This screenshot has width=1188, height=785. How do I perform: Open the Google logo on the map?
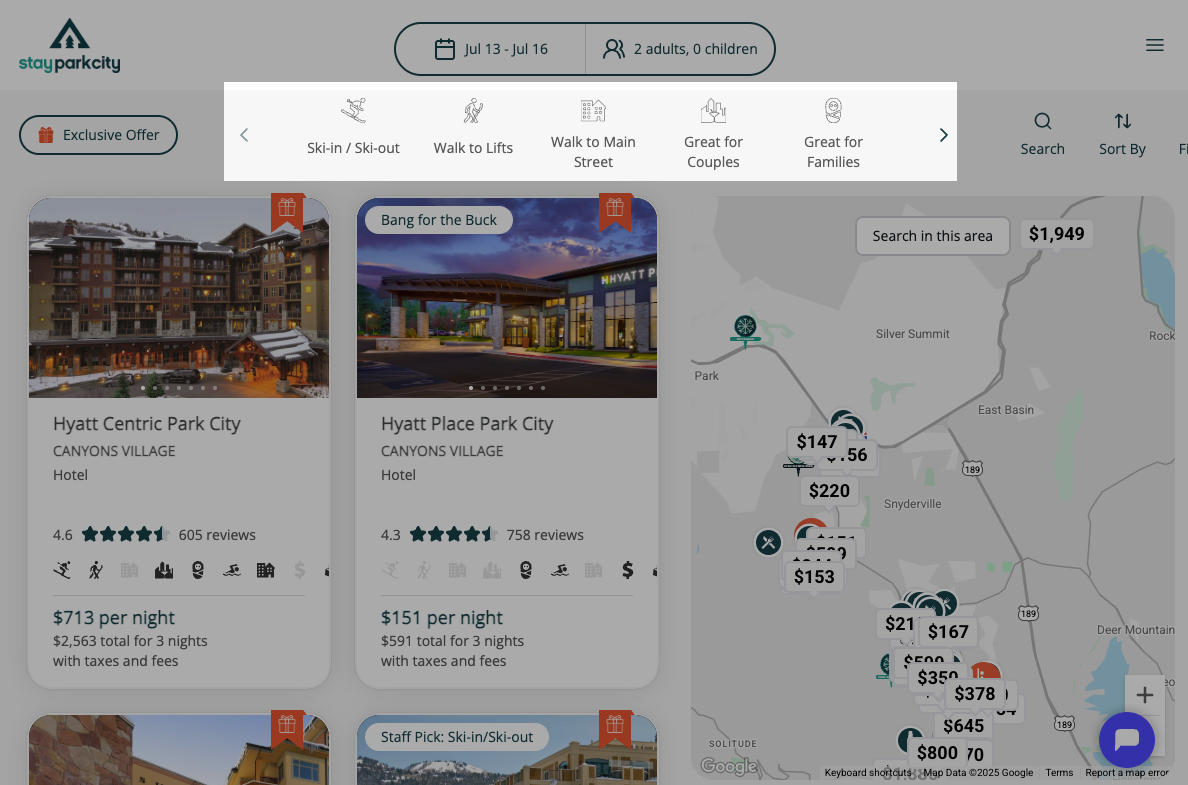point(728,766)
